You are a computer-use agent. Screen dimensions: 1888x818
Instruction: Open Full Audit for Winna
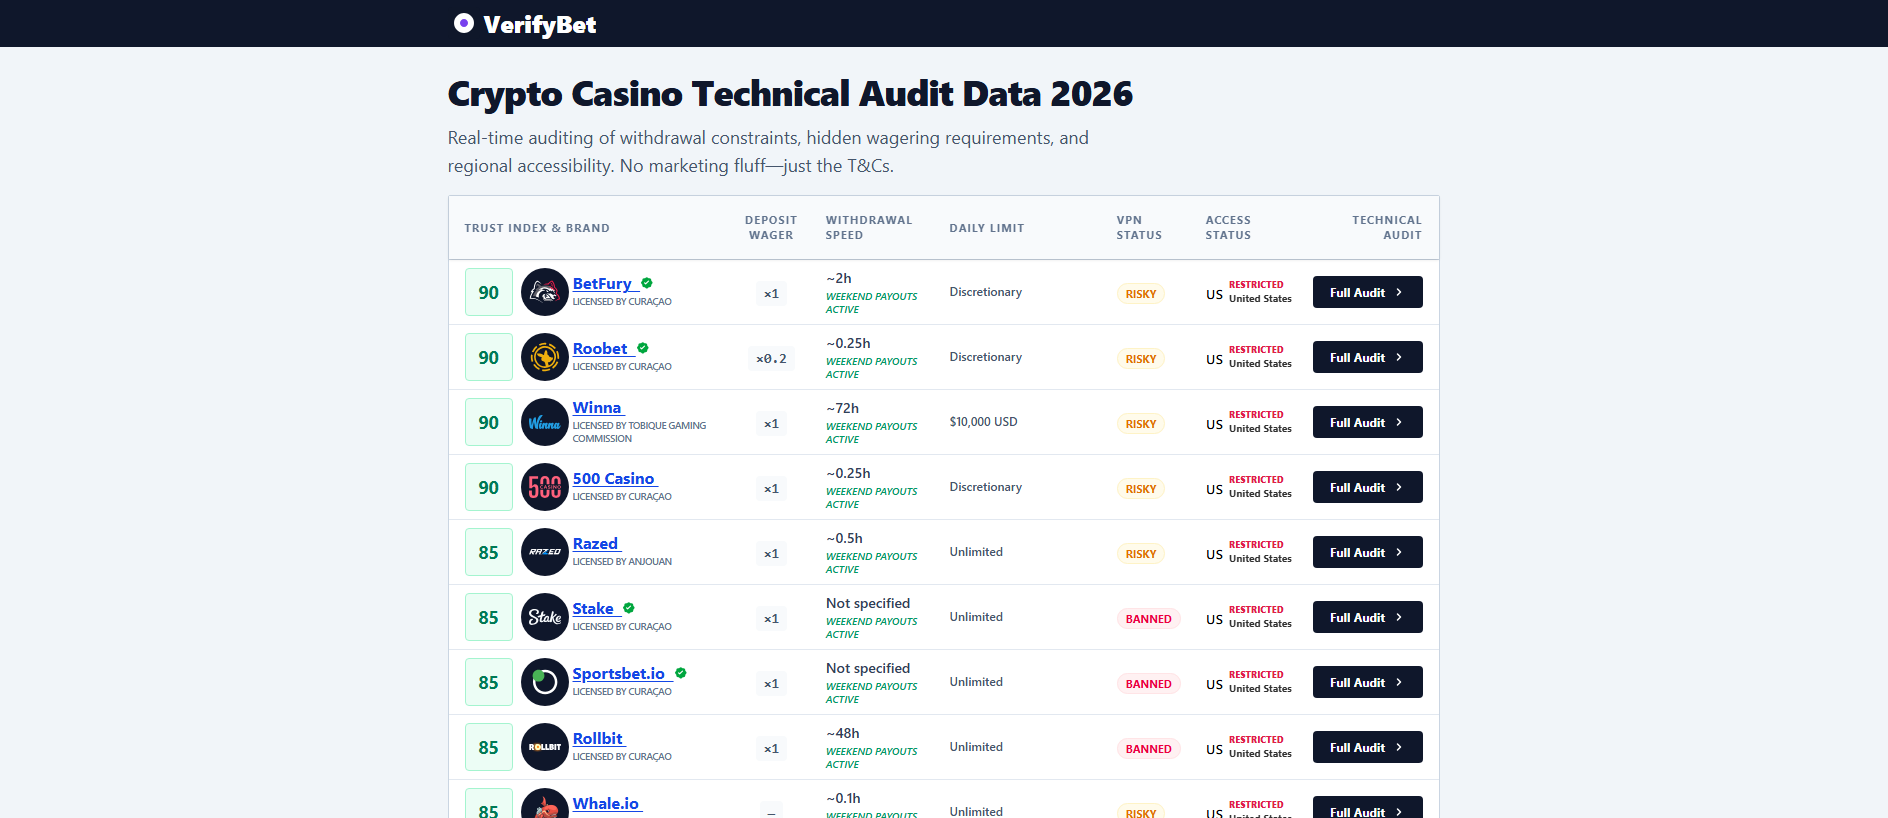(x=1367, y=422)
